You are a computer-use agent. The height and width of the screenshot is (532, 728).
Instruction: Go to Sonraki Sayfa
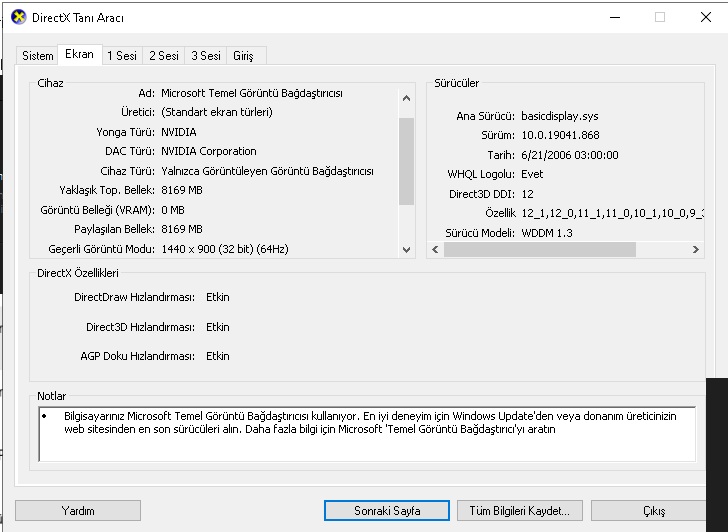click(x=387, y=511)
